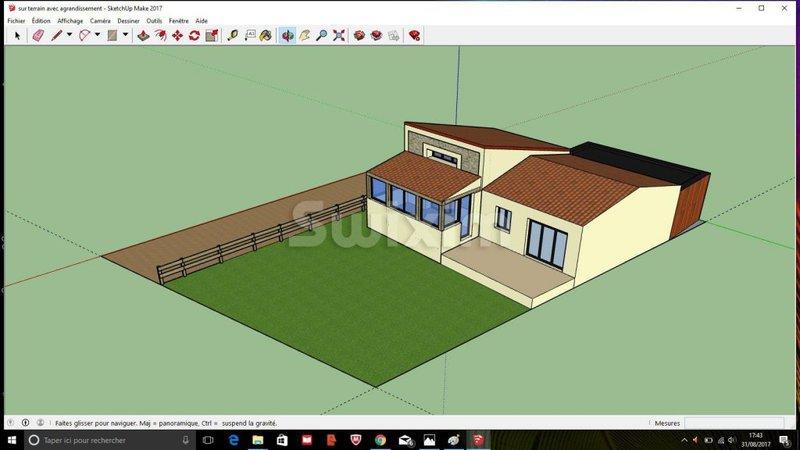Click the Zoom Extents tool
This screenshot has height=450, width=800.
point(339,35)
